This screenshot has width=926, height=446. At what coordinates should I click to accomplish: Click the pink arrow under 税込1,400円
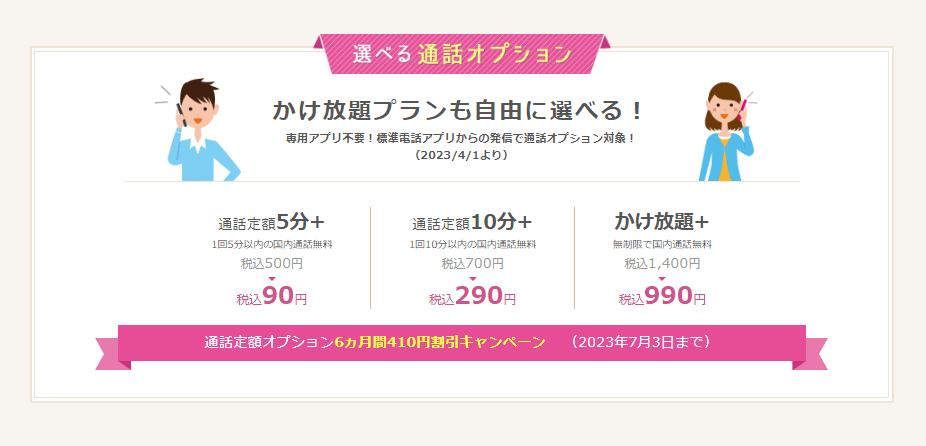coord(662,279)
